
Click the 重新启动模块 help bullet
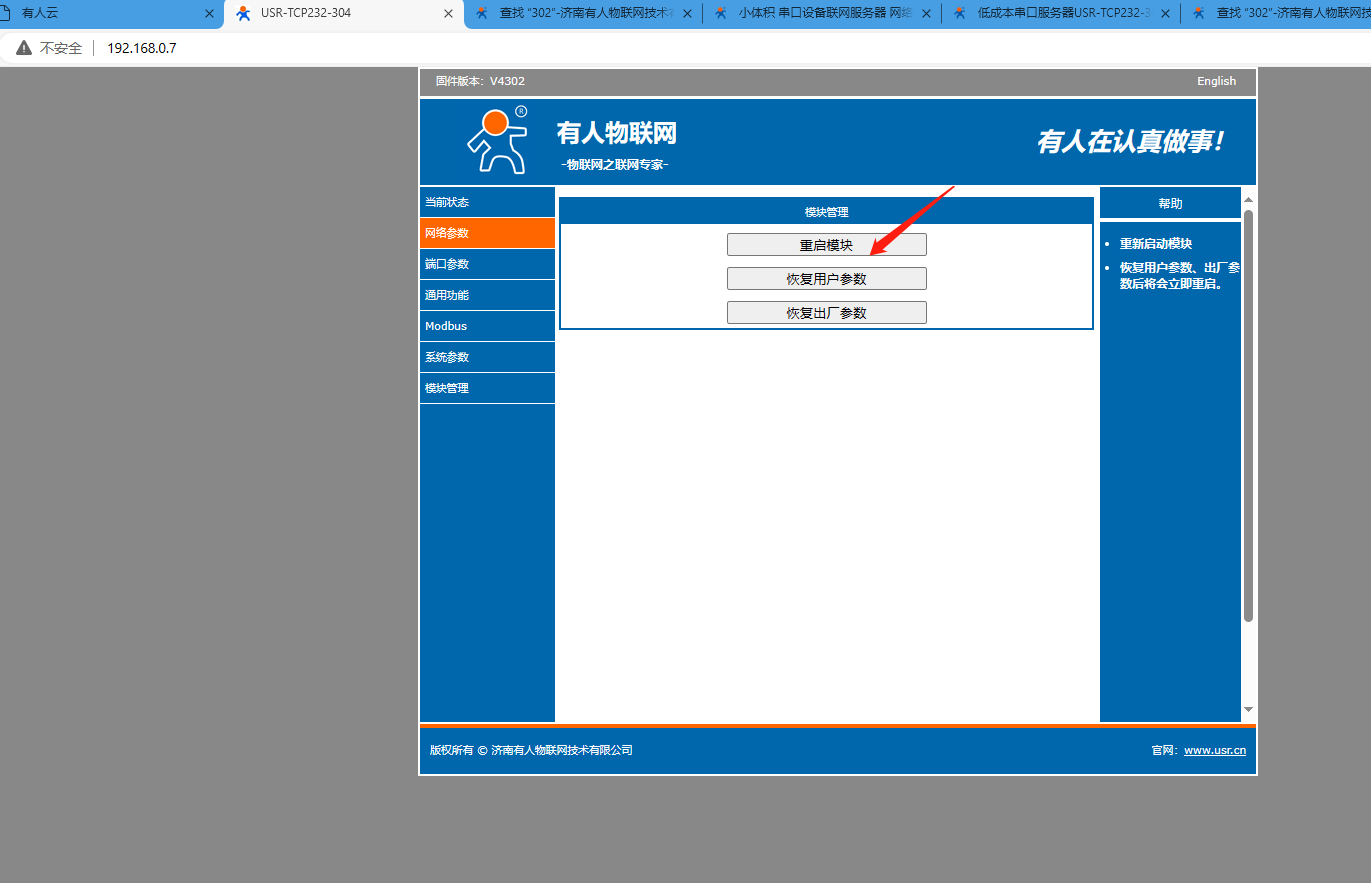pos(1156,244)
